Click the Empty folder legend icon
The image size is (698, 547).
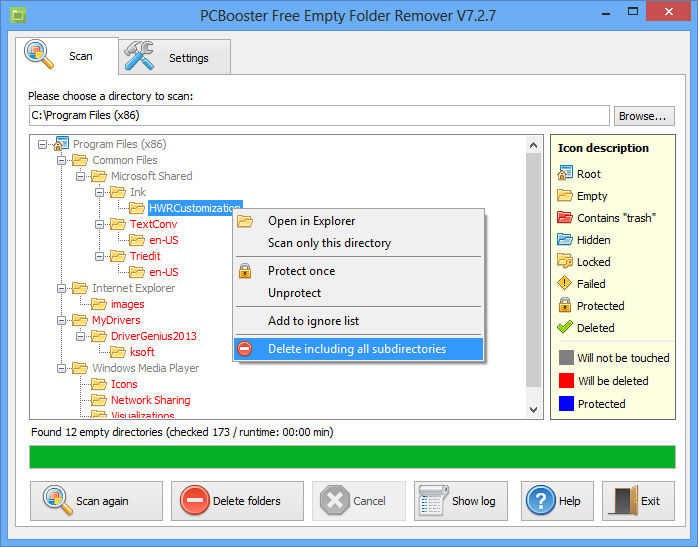click(x=565, y=195)
